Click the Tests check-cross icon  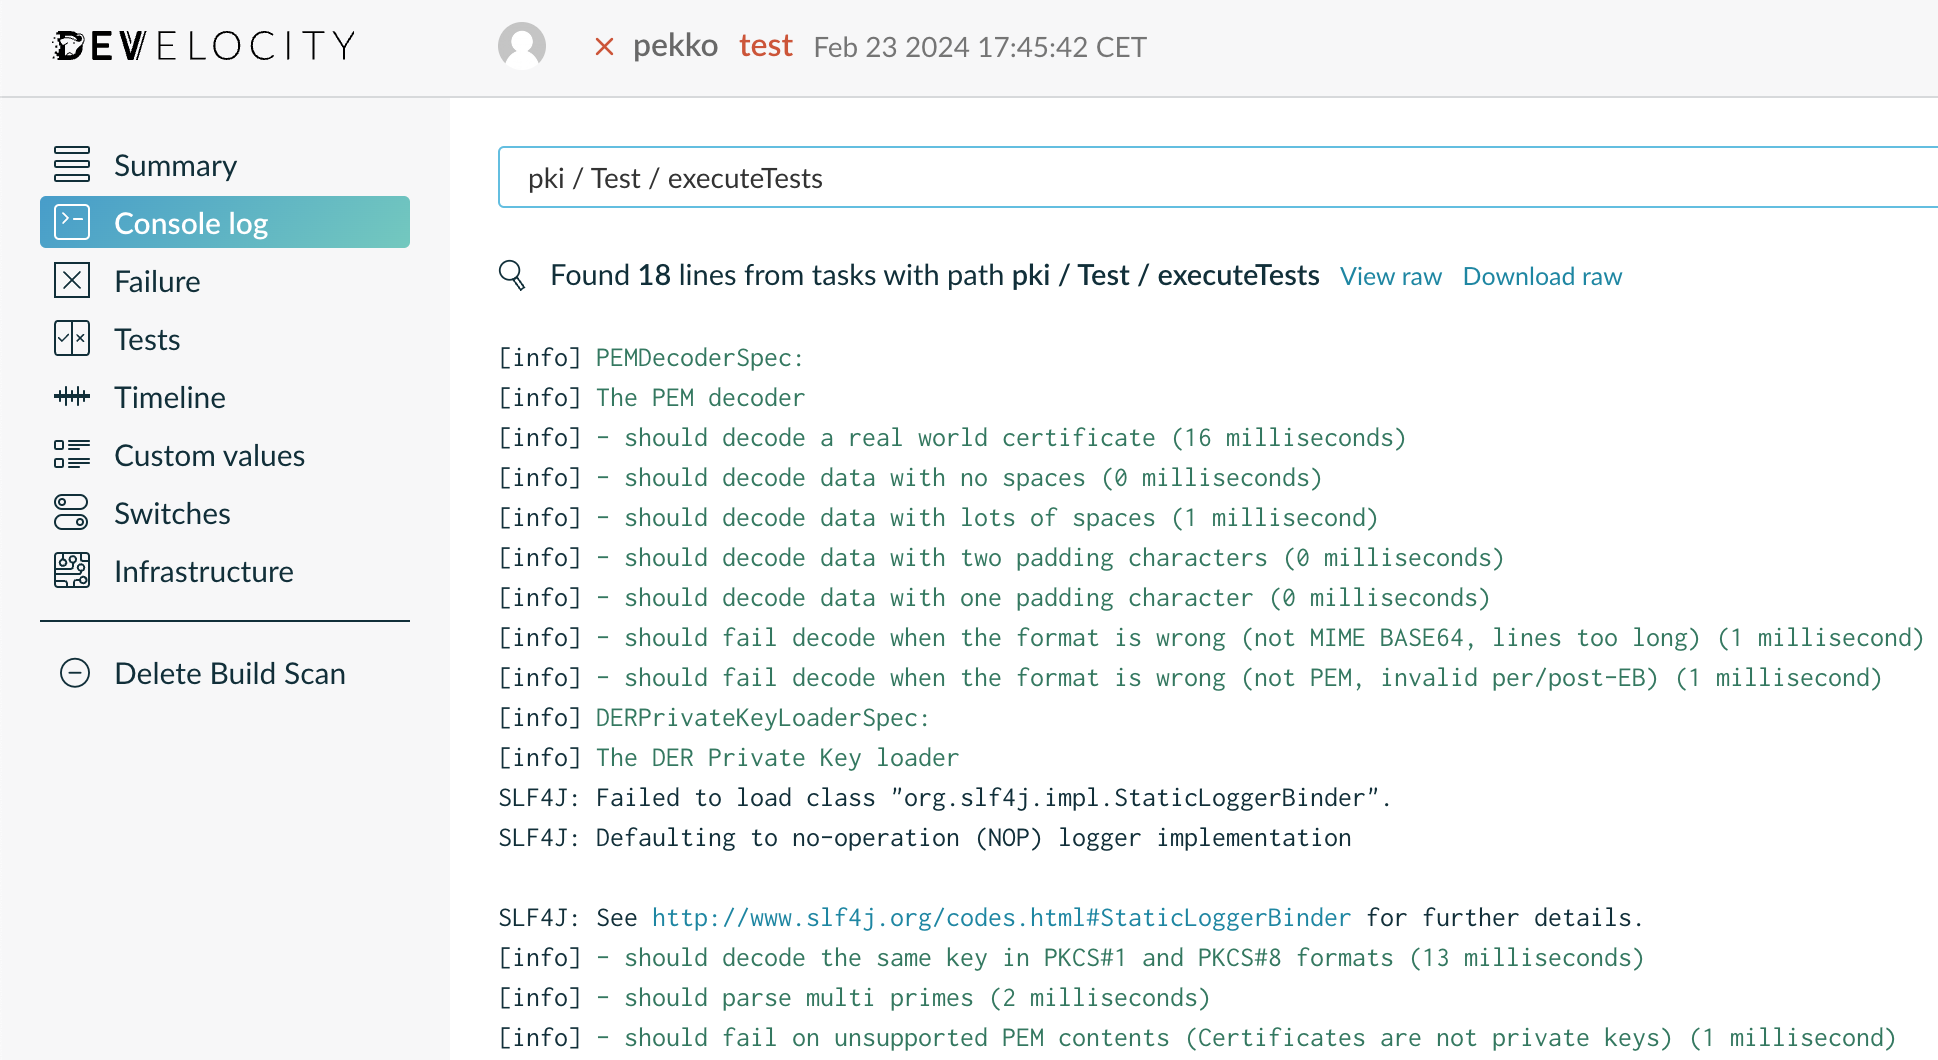tap(72, 338)
